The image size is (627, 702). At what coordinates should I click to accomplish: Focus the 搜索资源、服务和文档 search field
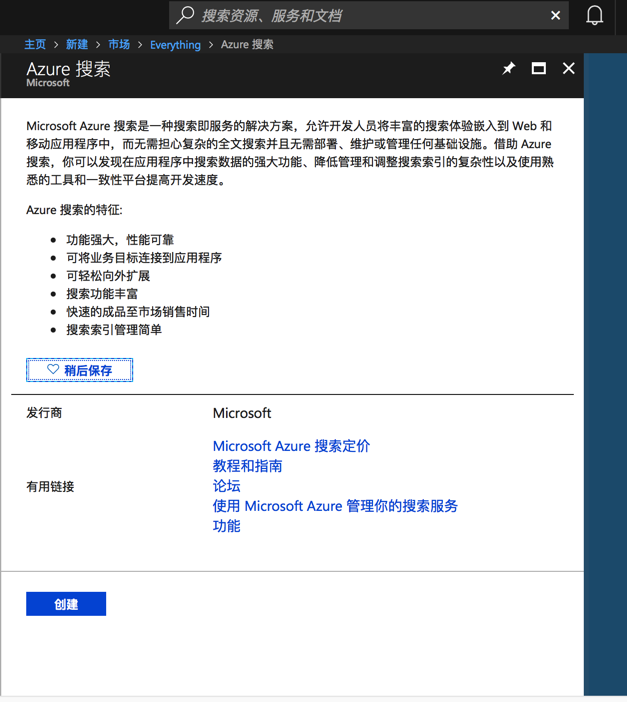point(369,16)
